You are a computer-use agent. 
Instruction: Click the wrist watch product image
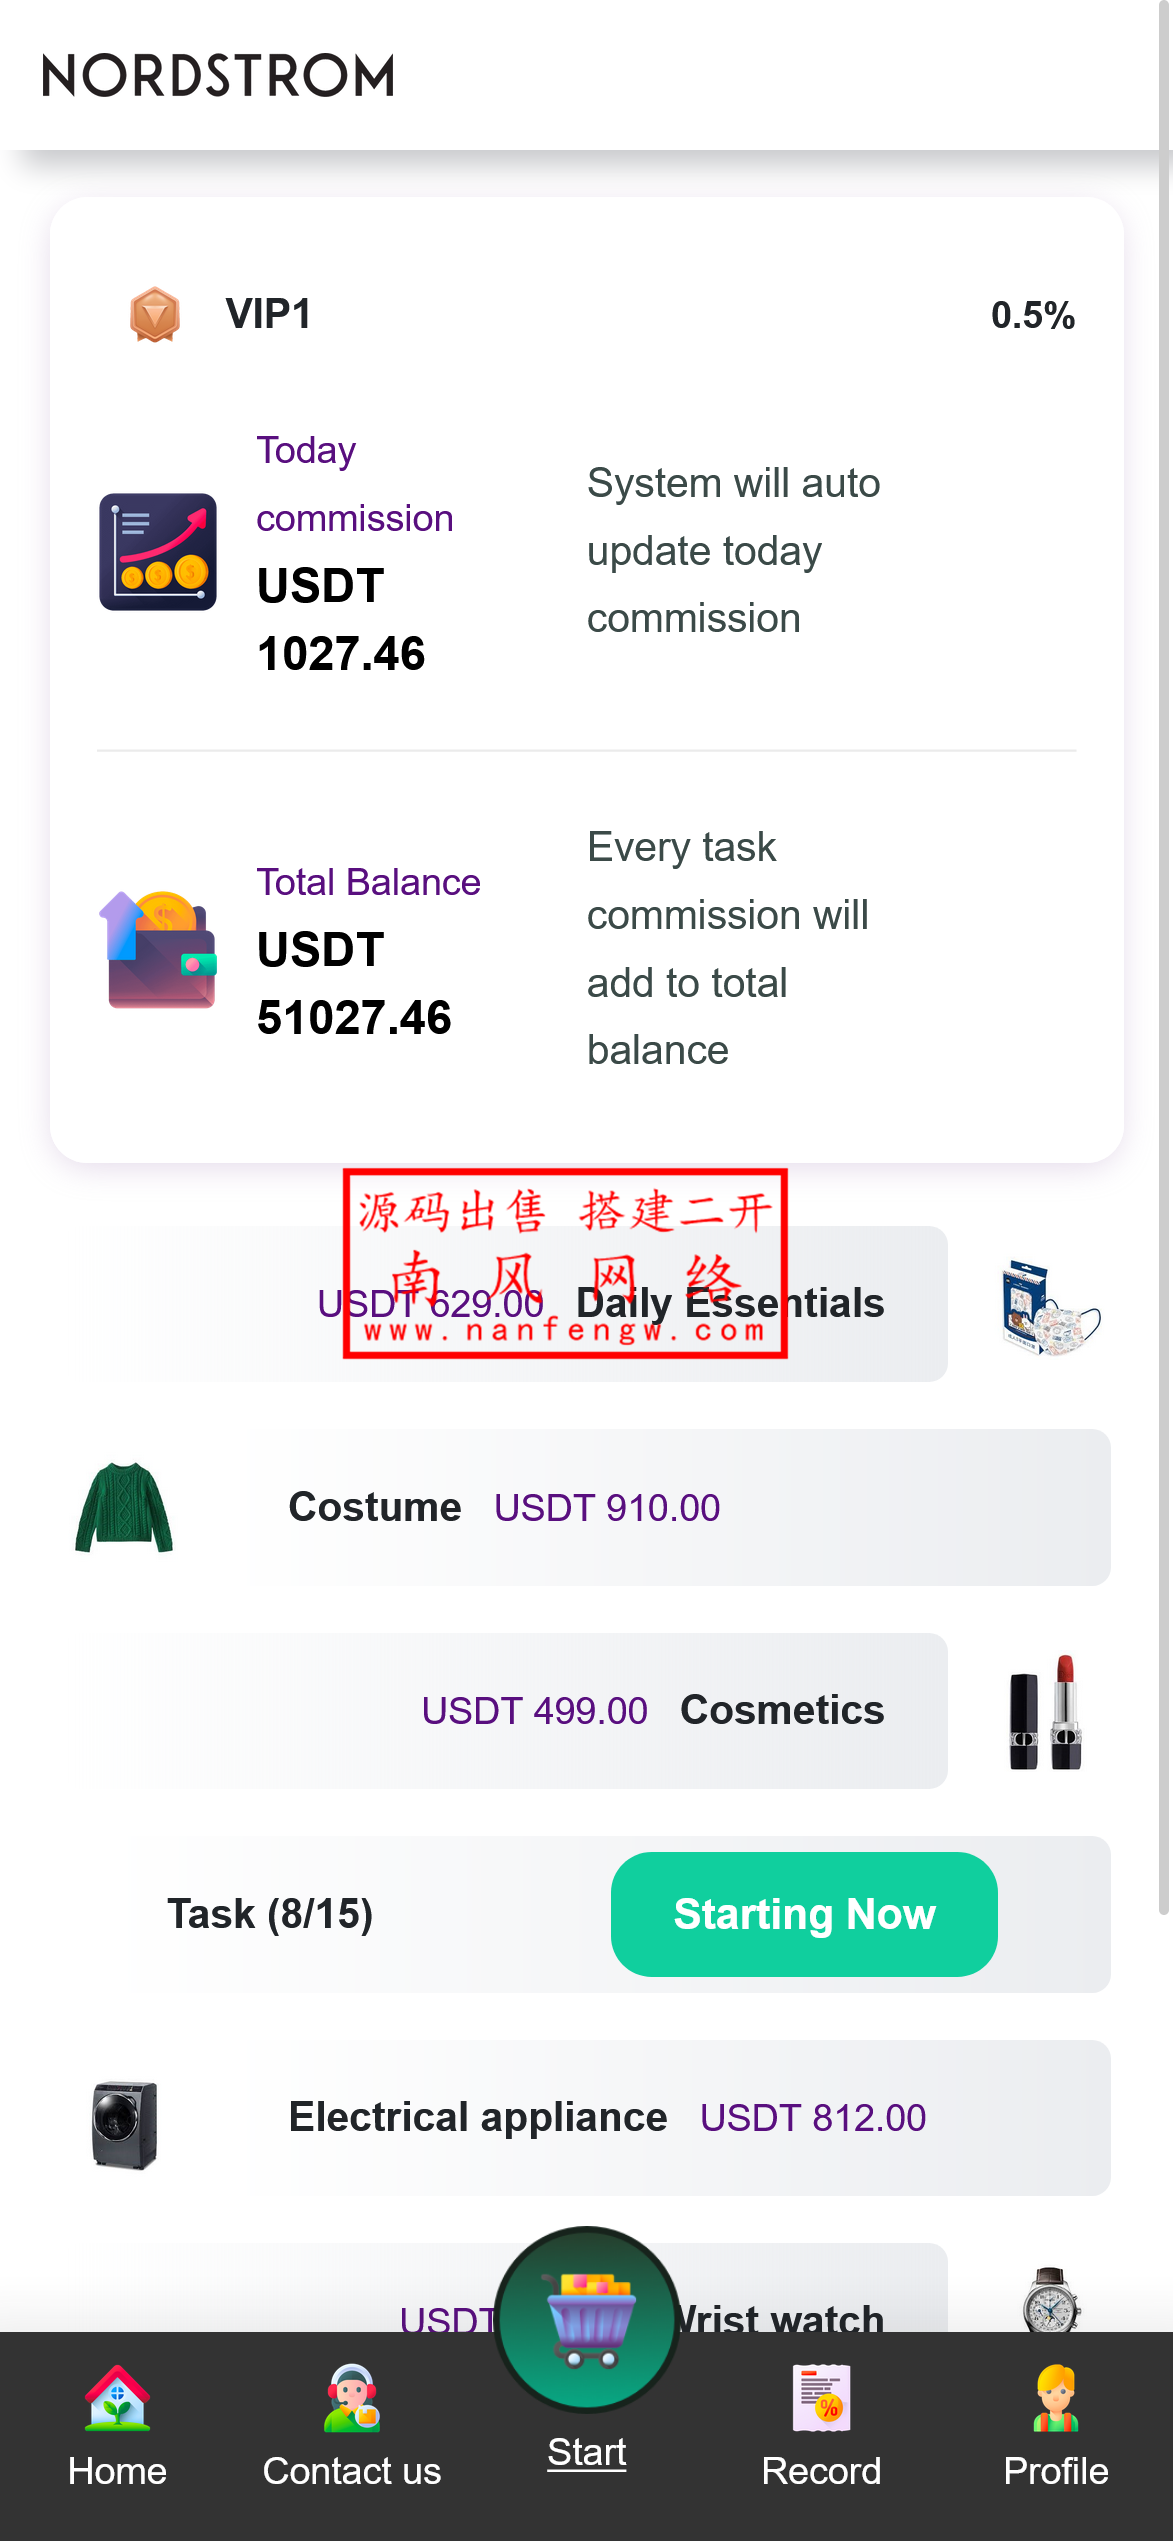(1051, 2300)
